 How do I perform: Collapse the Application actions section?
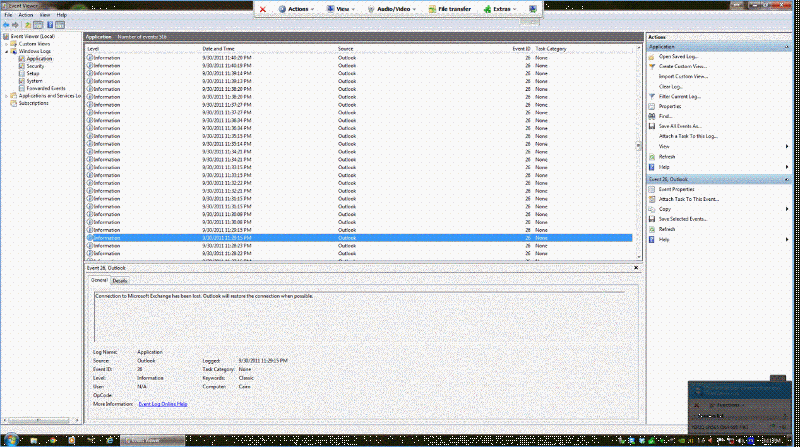tap(786, 47)
